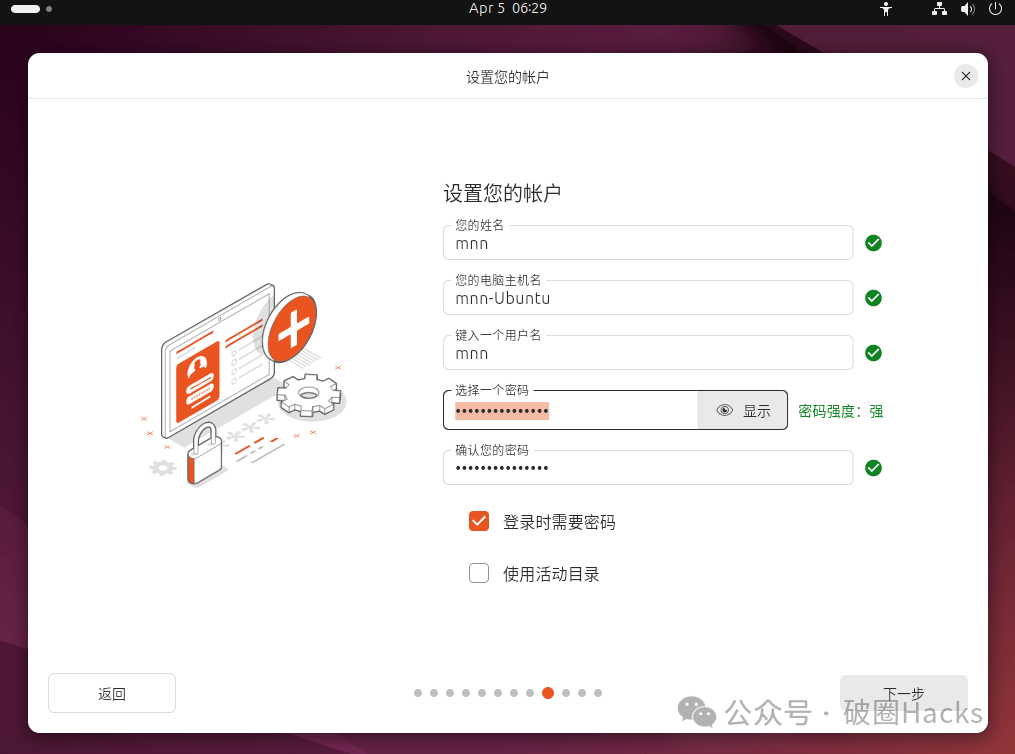Click the 键入一个用户名 username field
The image size is (1015, 754).
(648, 353)
